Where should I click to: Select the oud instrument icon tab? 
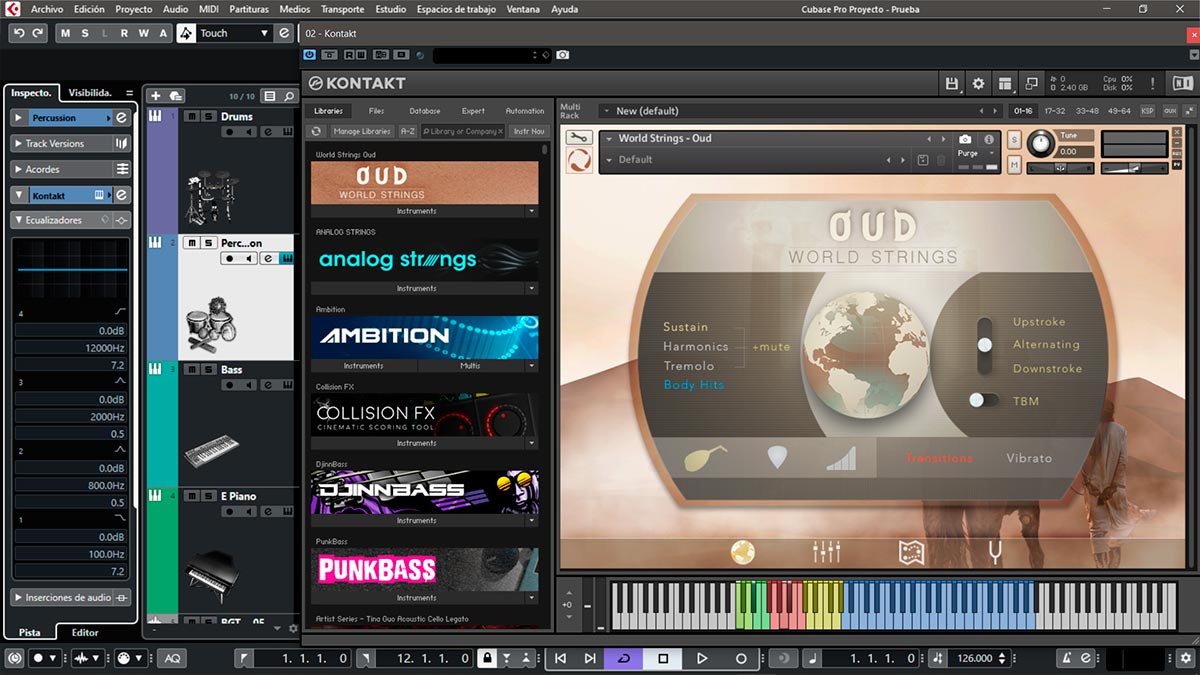click(705, 458)
